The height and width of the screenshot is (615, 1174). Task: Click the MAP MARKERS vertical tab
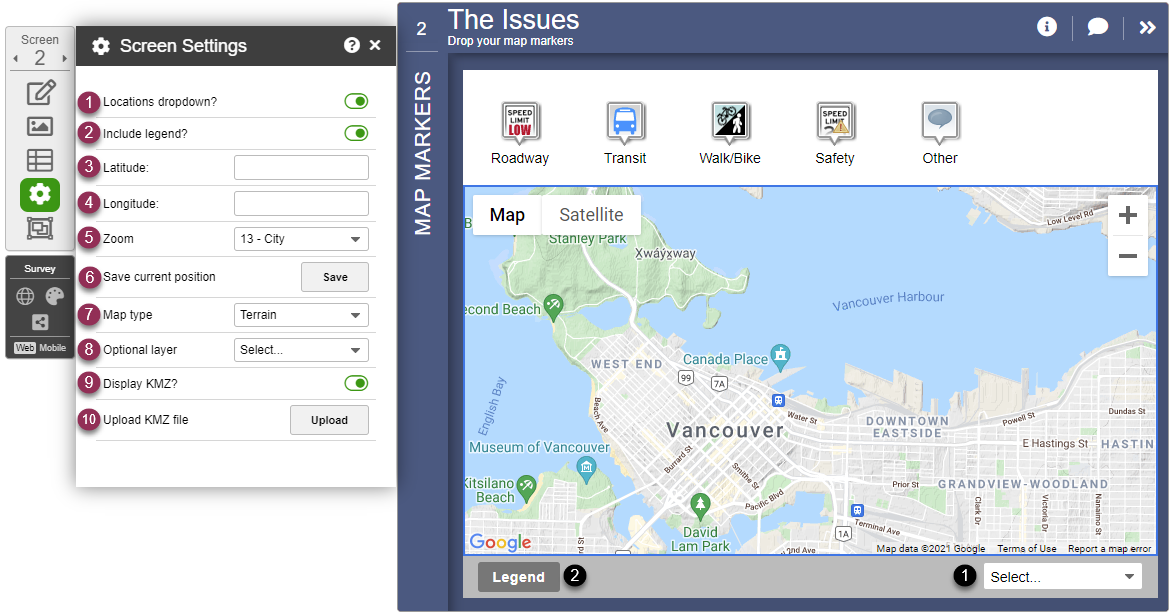423,153
